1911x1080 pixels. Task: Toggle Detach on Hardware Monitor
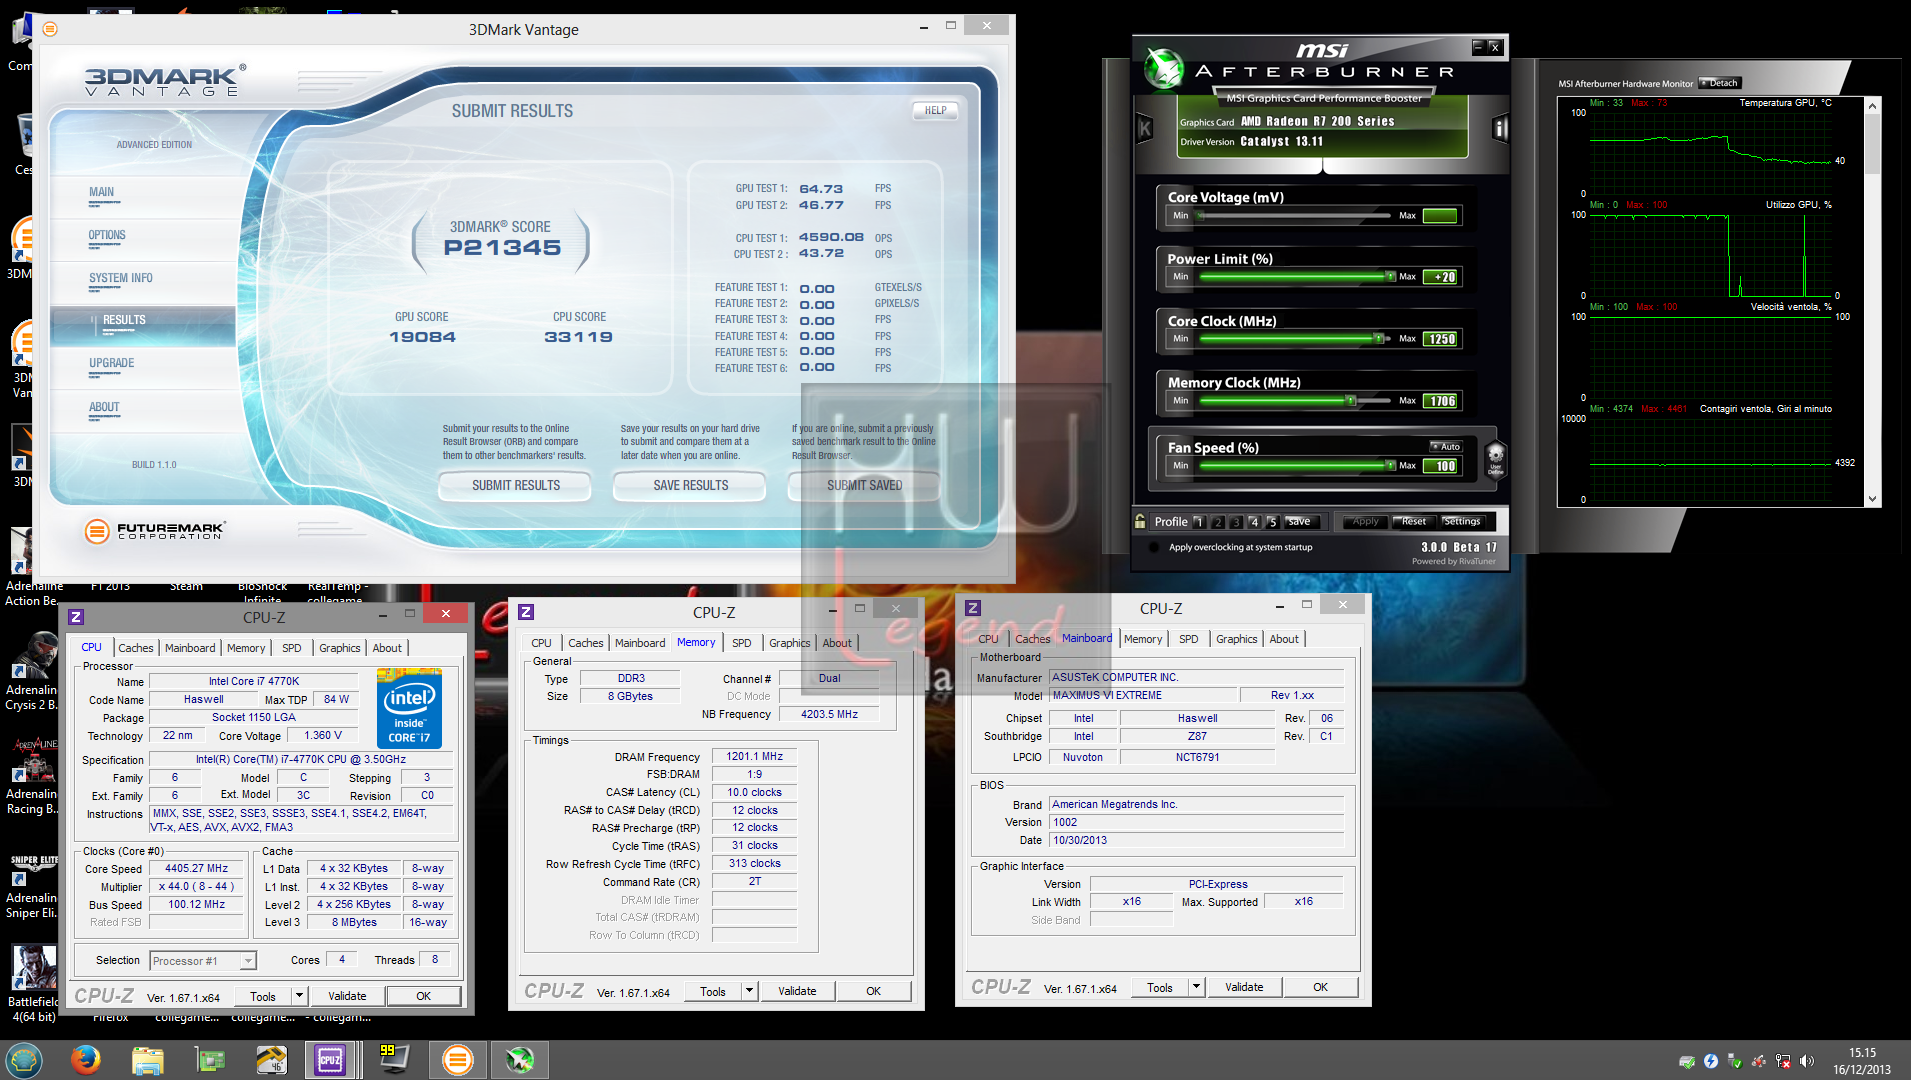(x=1719, y=83)
